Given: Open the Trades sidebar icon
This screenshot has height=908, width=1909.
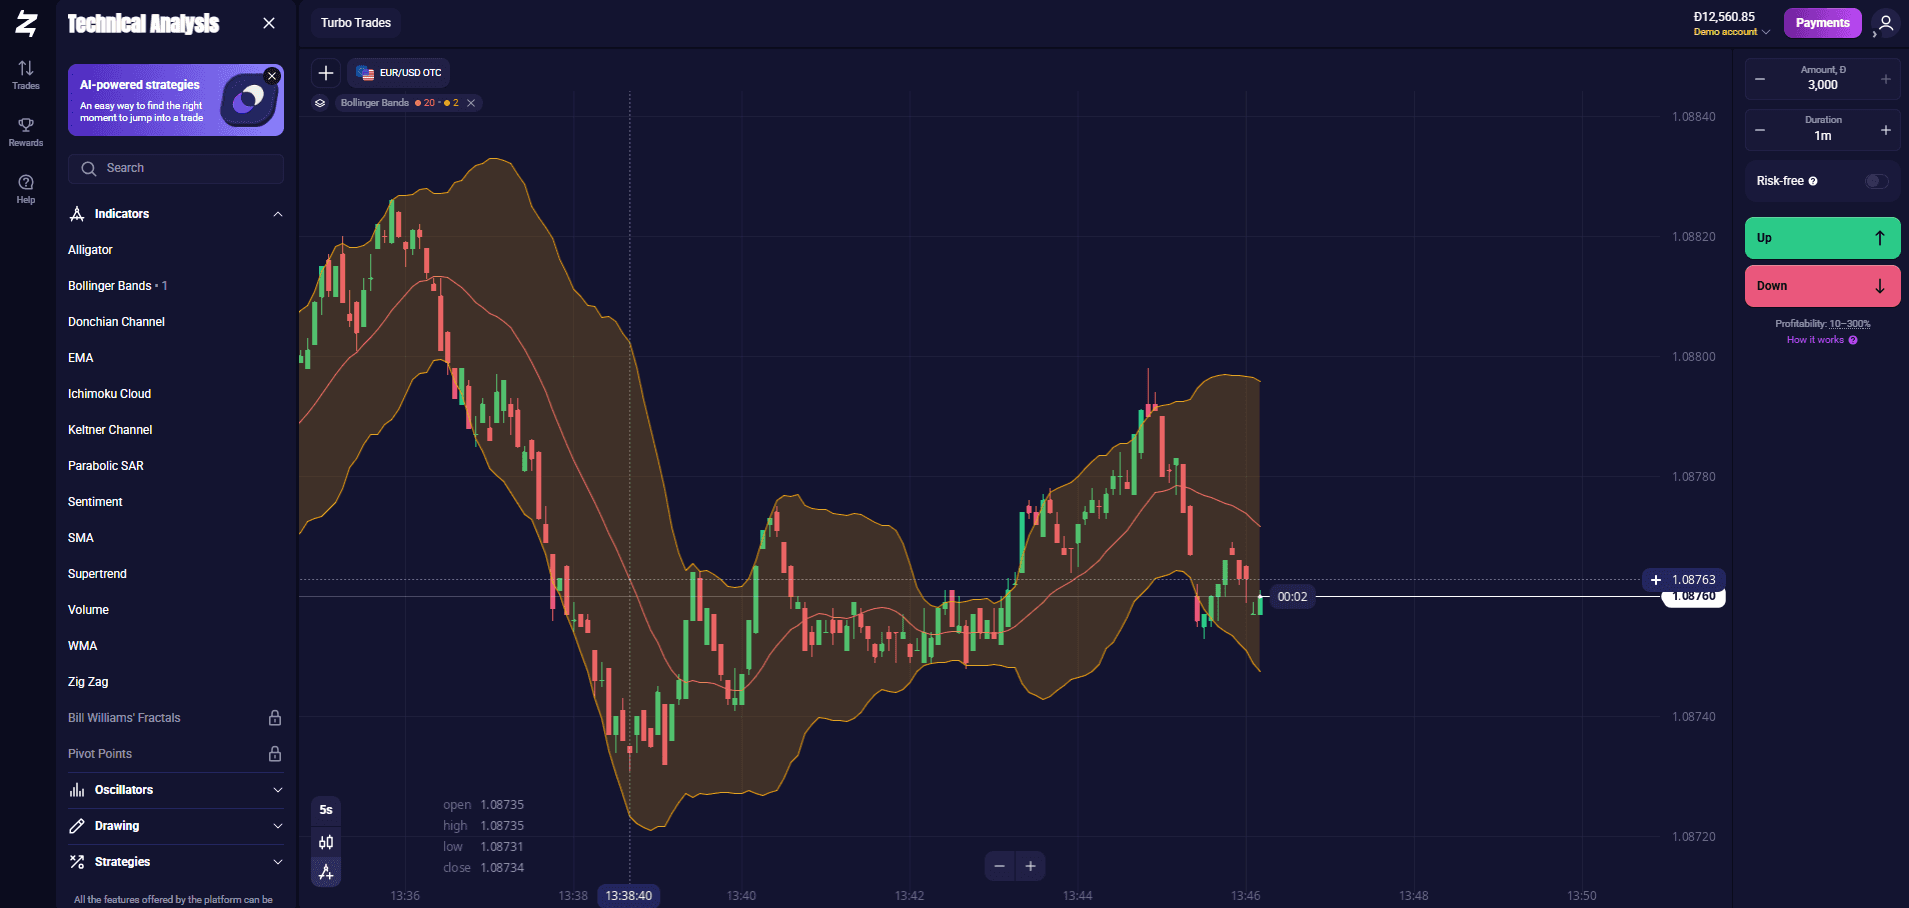Looking at the screenshot, I should (x=26, y=75).
